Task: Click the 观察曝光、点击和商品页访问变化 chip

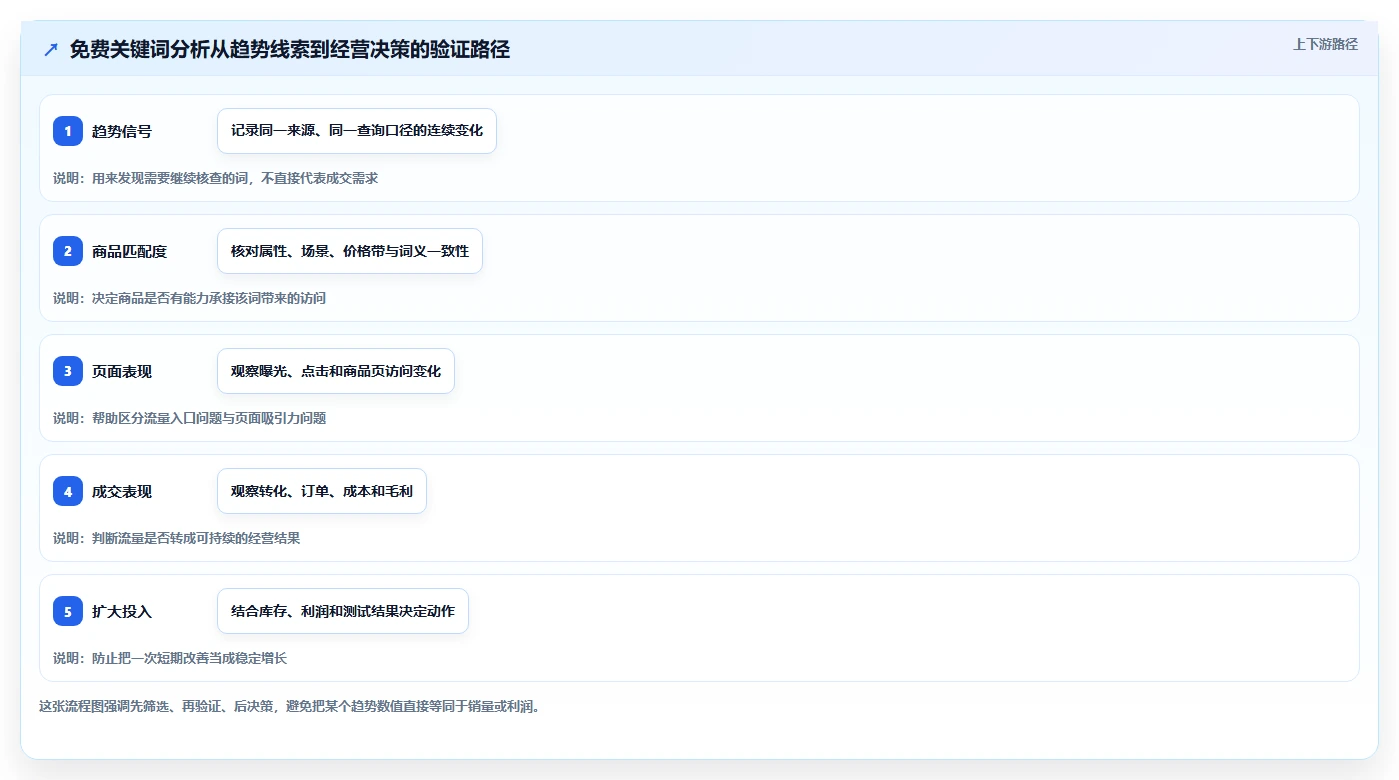Action: pyautogui.click(x=336, y=371)
